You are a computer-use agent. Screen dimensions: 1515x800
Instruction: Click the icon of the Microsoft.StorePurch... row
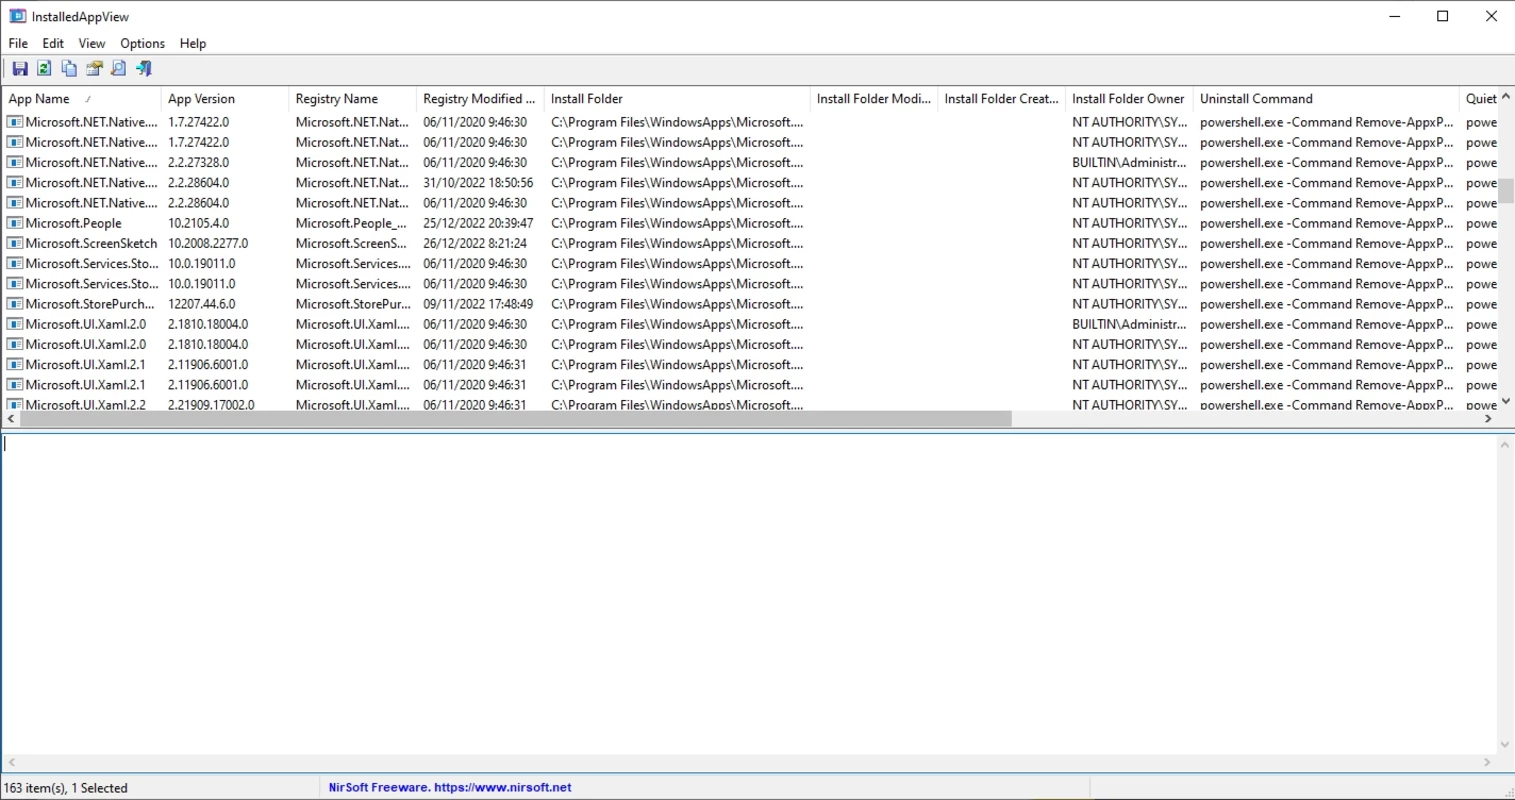(x=15, y=304)
